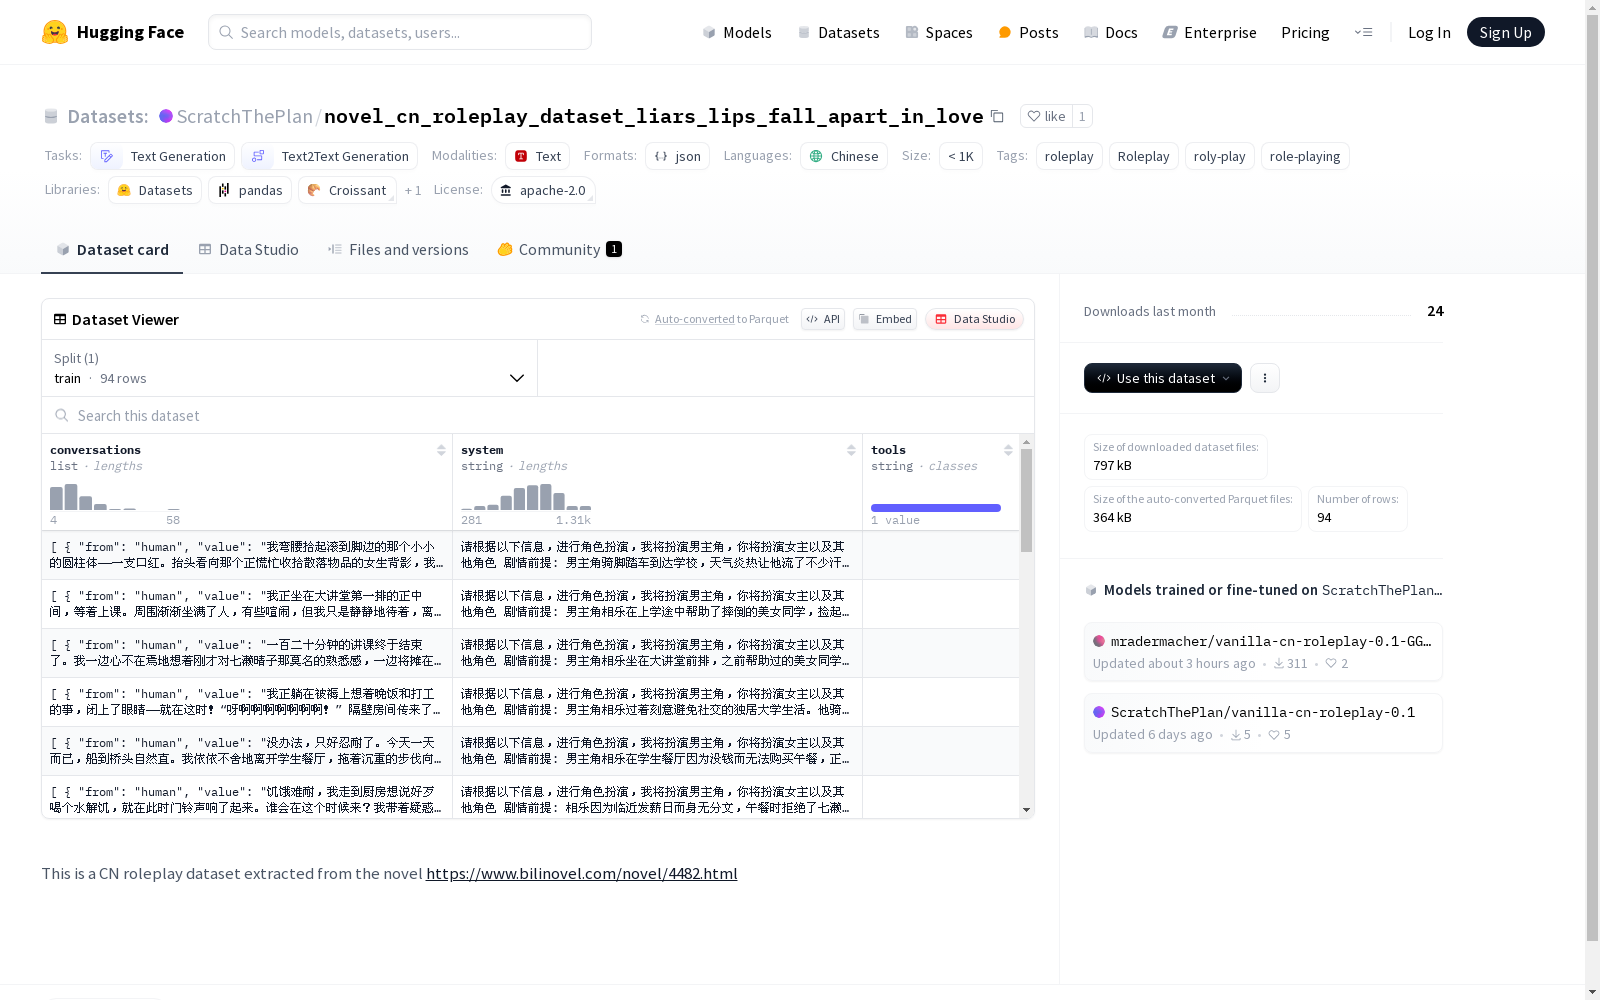This screenshot has height=1000, width=1600.
Task: Click the sort icon on the system column
Action: pos(851,450)
